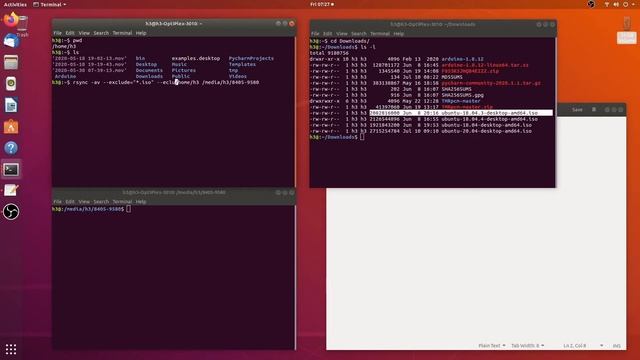This screenshot has height=360, width=640.
Task: Open View menu in Downloads terminal
Action: point(342,33)
